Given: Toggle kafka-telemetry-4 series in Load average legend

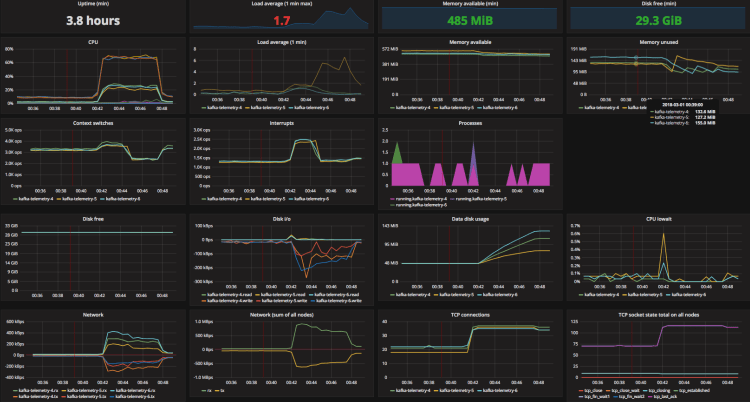Looking at the screenshot, I should click(223, 108).
